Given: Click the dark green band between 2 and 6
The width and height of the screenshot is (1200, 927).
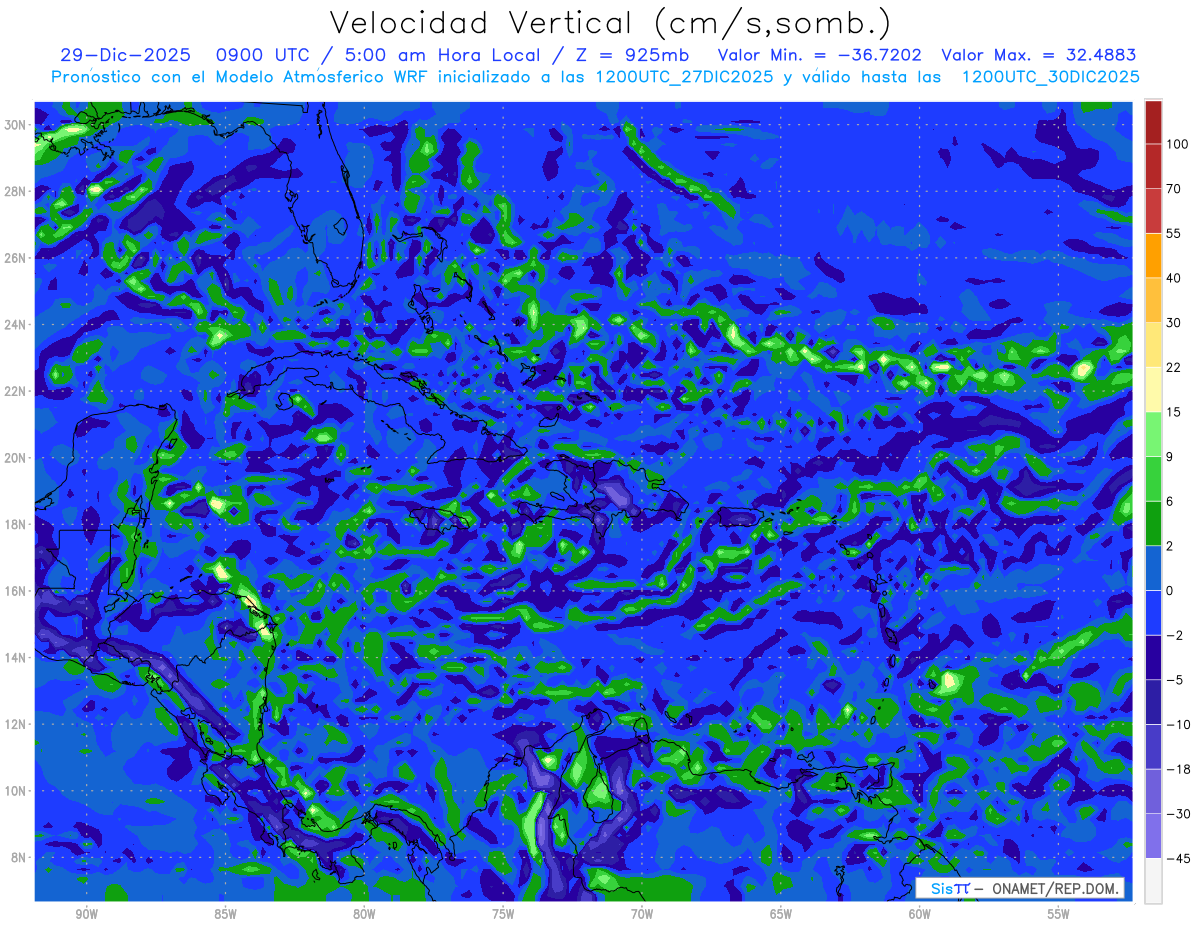Looking at the screenshot, I should point(1153,523).
